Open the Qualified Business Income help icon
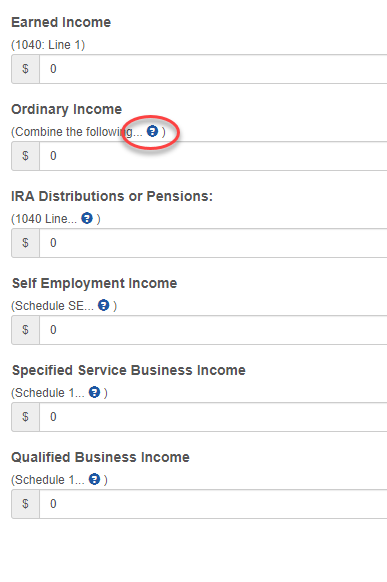The height and width of the screenshot is (582, 387). click(94, 479)
